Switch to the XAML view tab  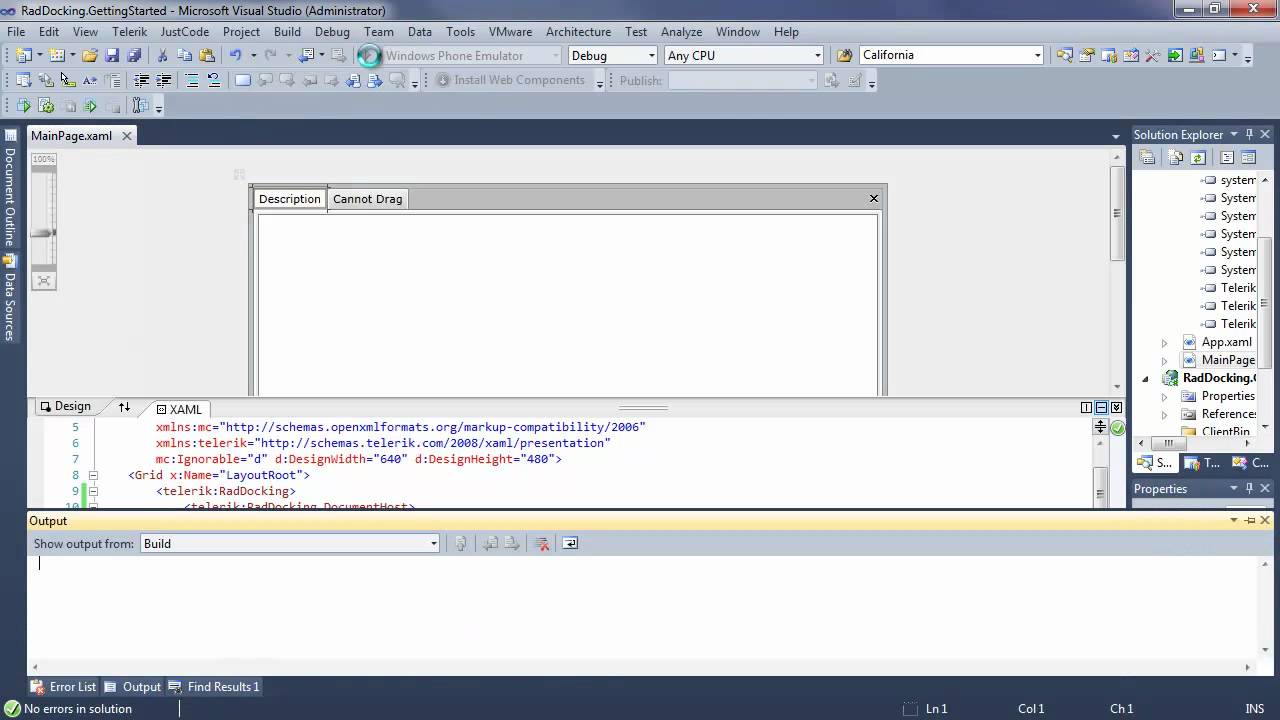point(179,409)
